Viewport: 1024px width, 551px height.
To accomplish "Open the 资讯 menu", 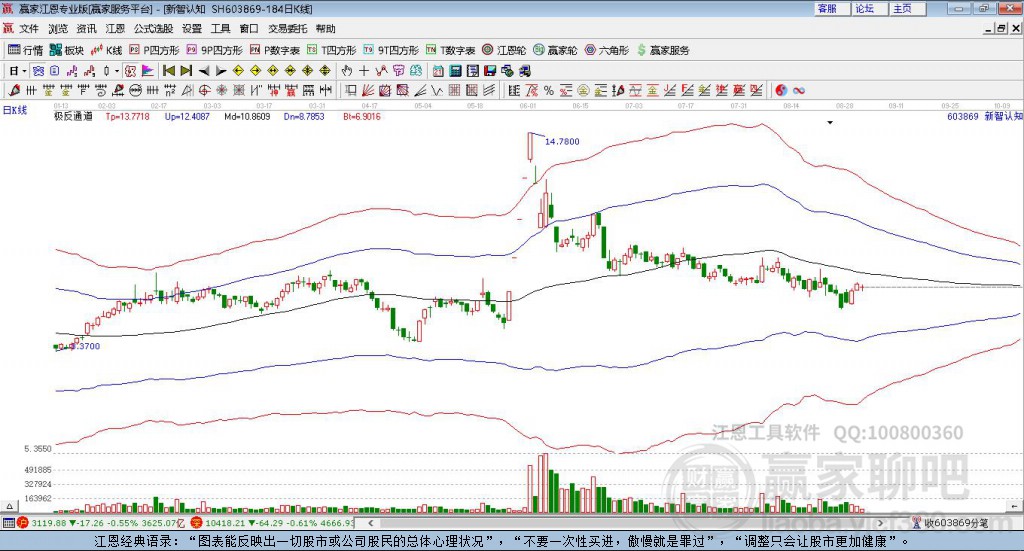I will (86, 29).
